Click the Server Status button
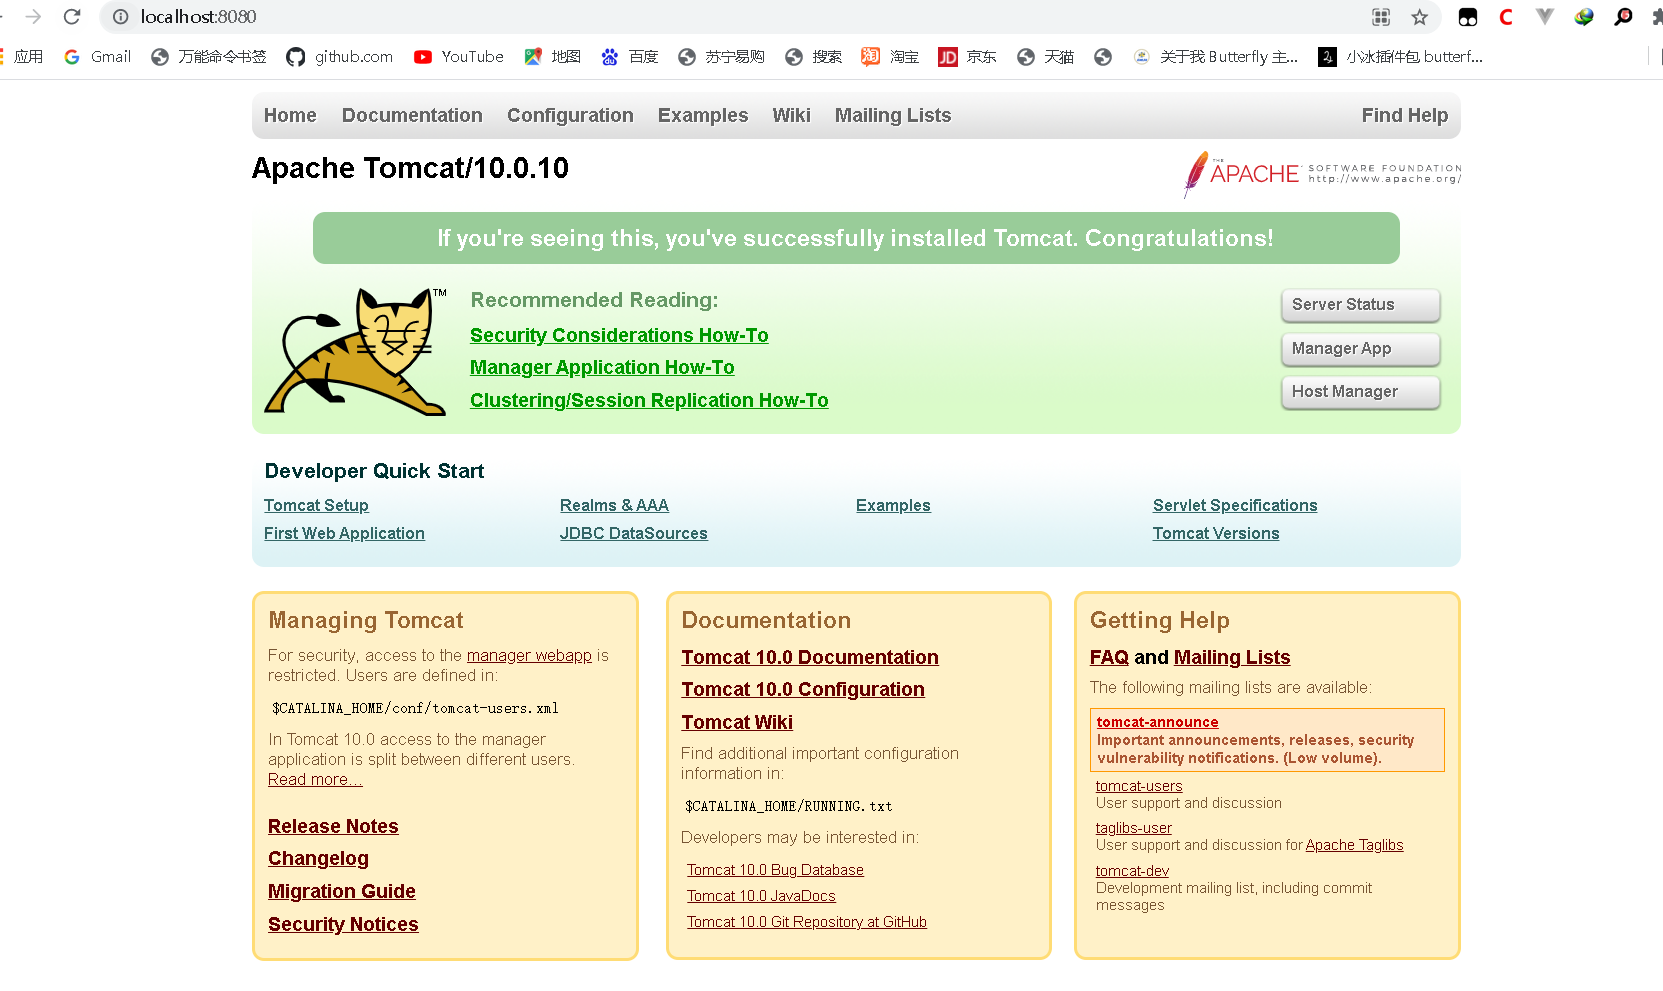Image resolution: width=1663 pixels, height=991 pixels. click(1360, 305)
